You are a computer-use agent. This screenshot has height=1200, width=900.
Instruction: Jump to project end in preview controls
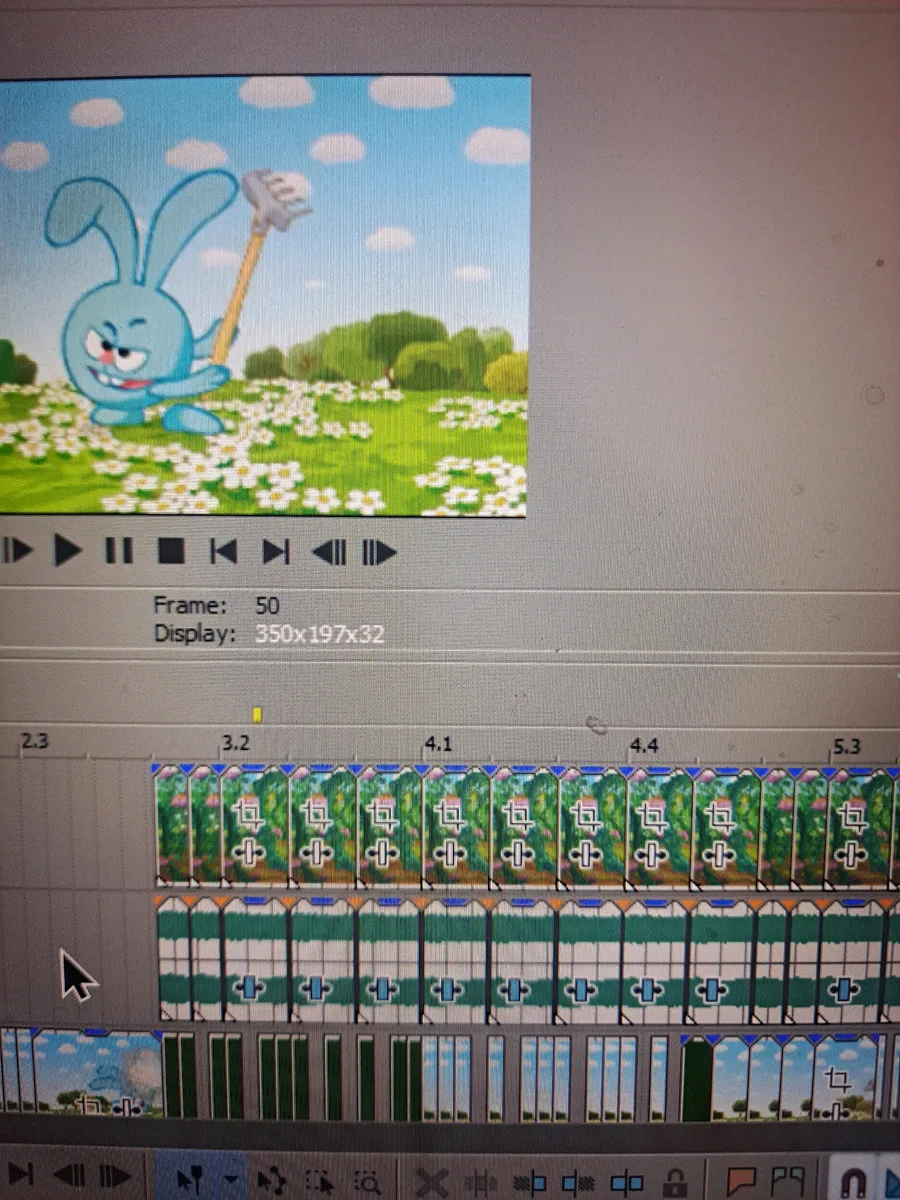pyautogui.click(x=276, y=551)
